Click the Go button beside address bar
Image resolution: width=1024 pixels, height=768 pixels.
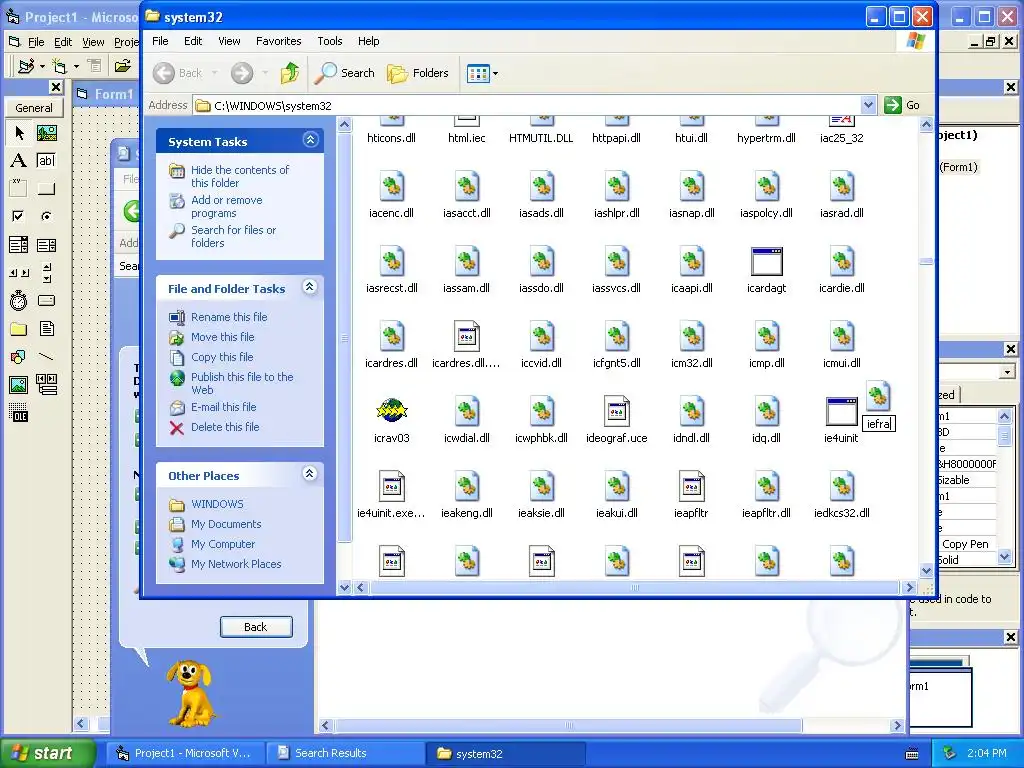[903, 105]
